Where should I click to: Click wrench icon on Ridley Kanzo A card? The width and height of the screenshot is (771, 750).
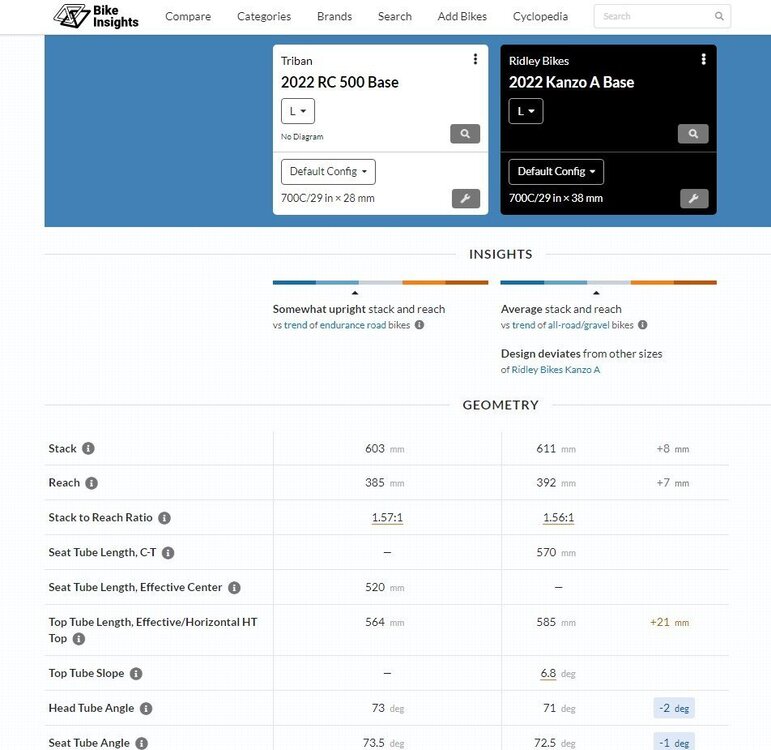693,198
